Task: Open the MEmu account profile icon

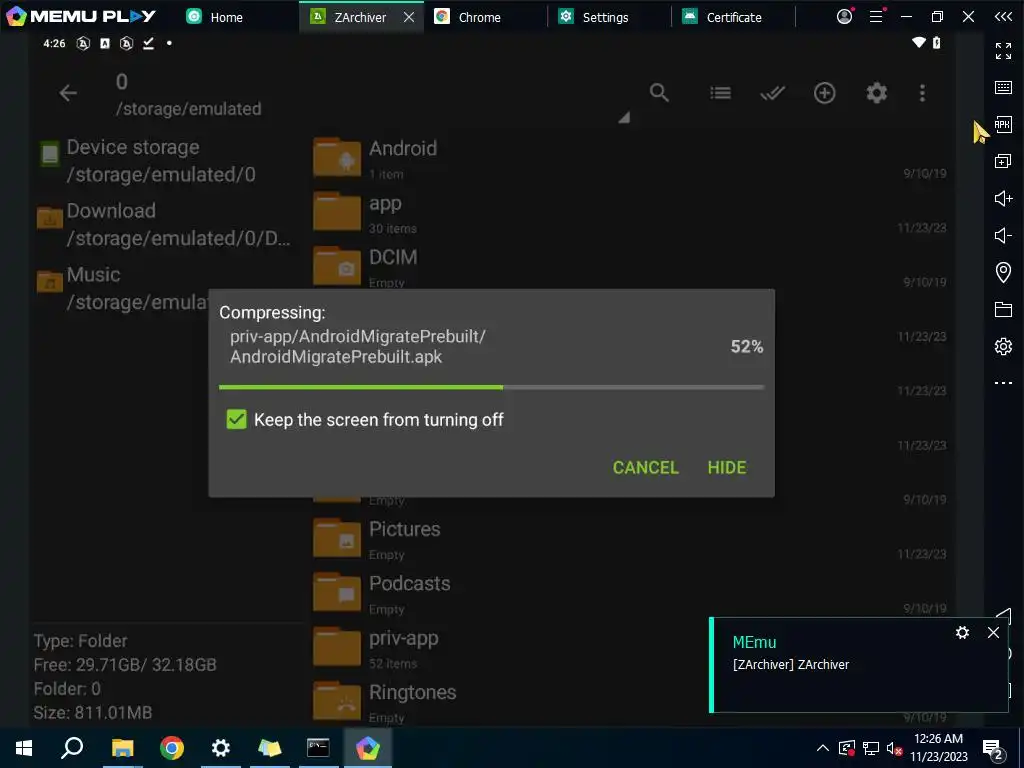Action: 844,16
